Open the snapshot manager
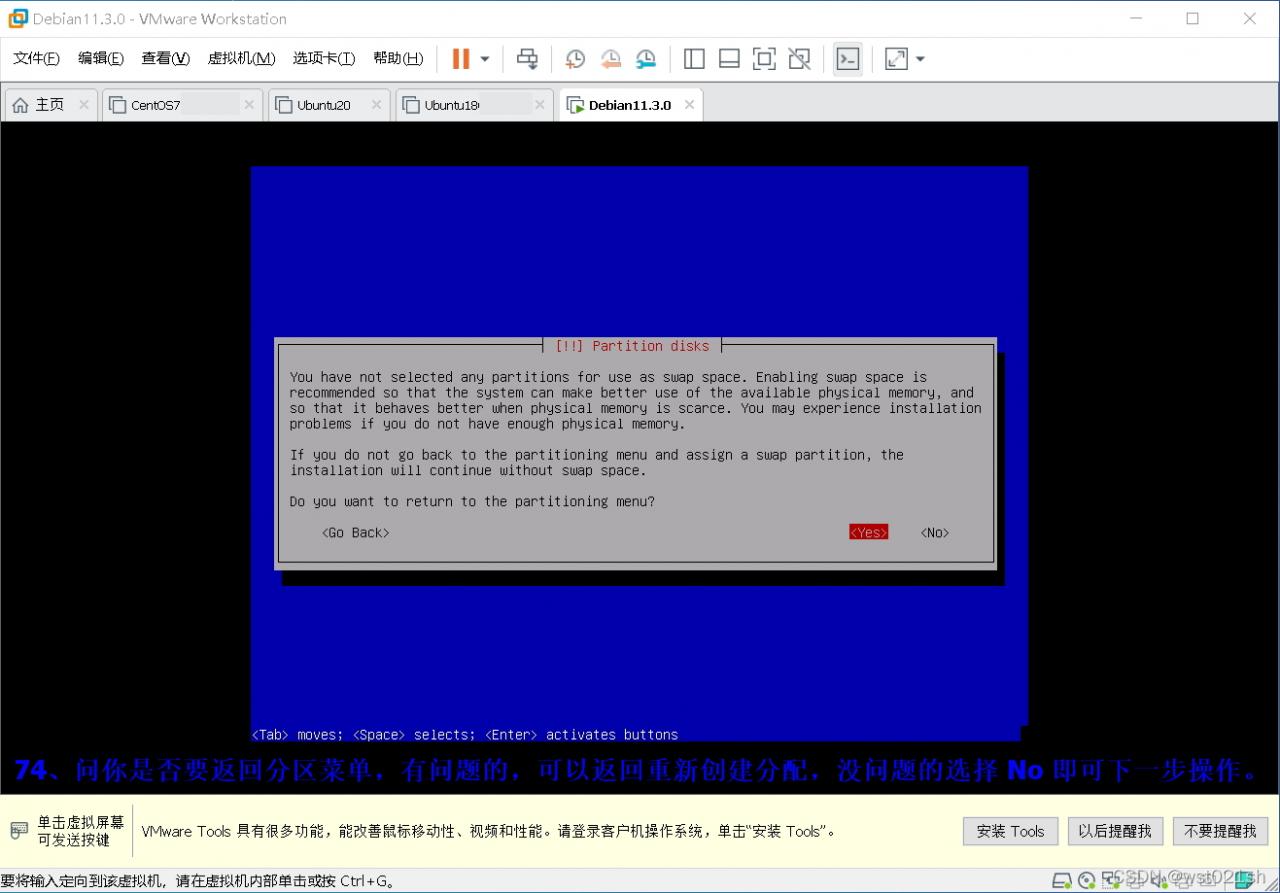Image resolution: width=1280 pixels, height=893 pixels. (x=646, y=59)
